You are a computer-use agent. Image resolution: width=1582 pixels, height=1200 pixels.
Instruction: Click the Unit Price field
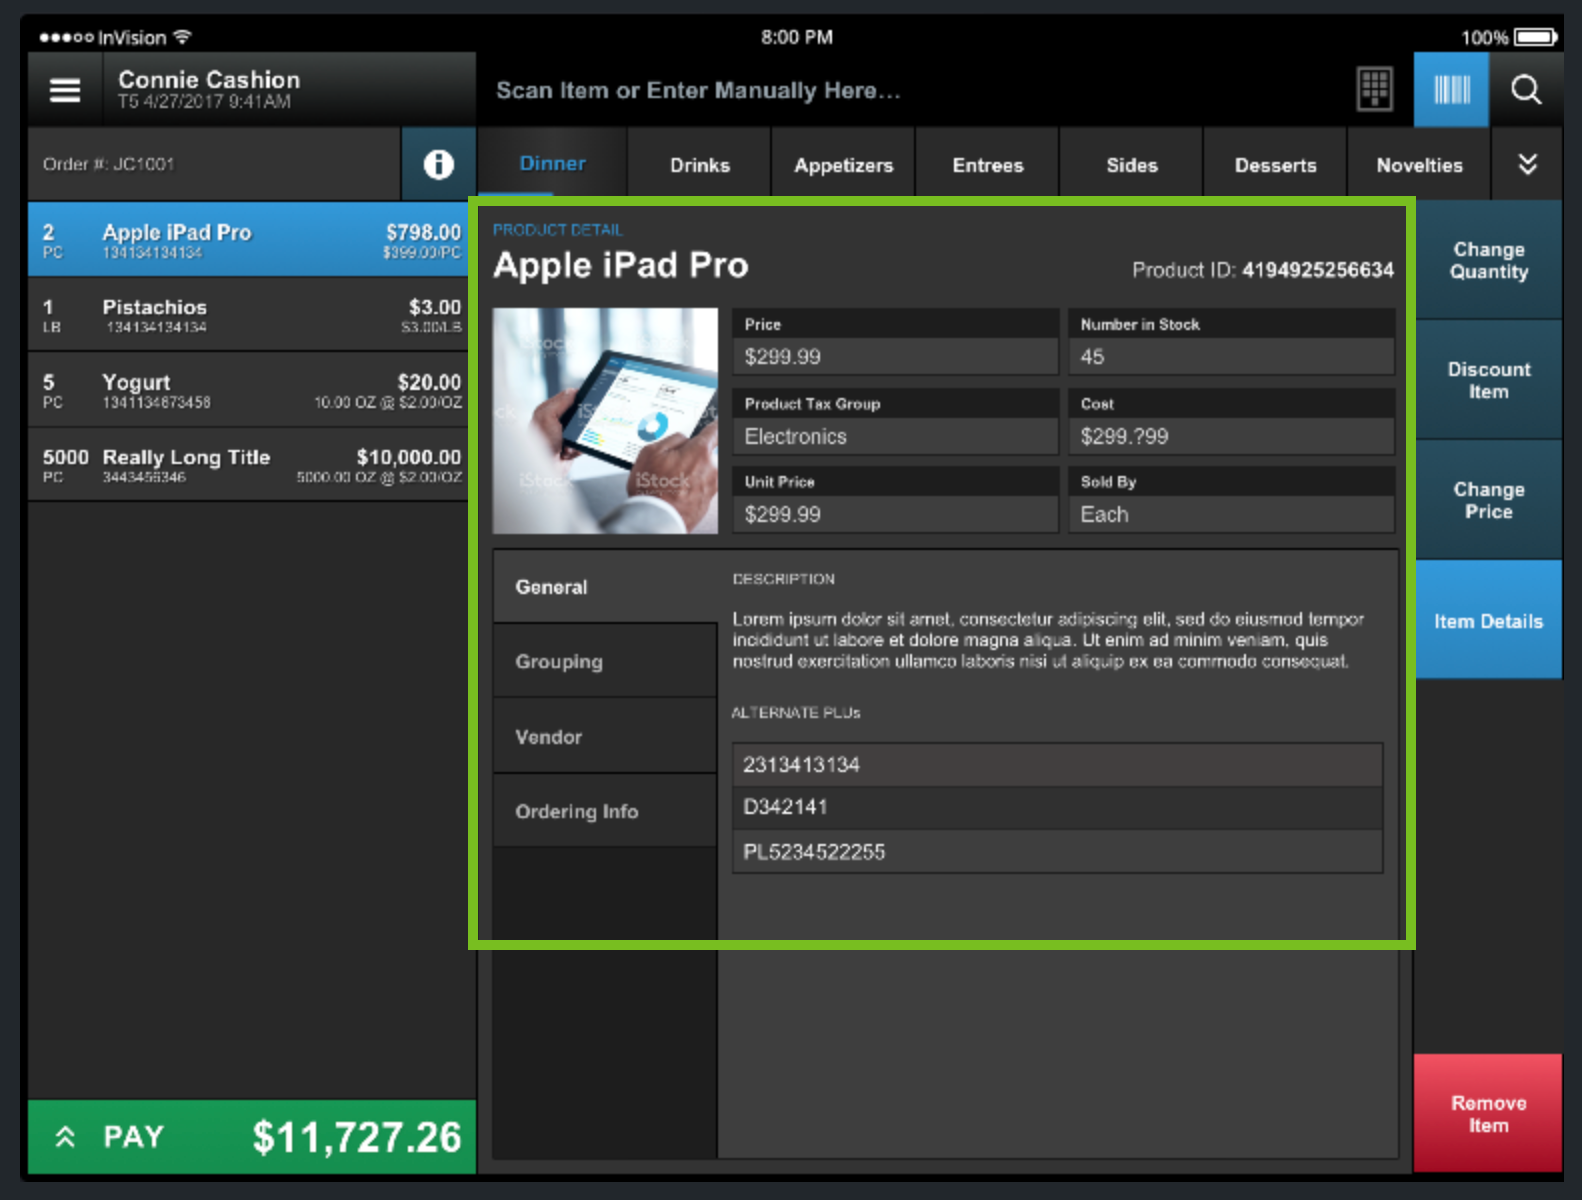[x=895, y=514]
